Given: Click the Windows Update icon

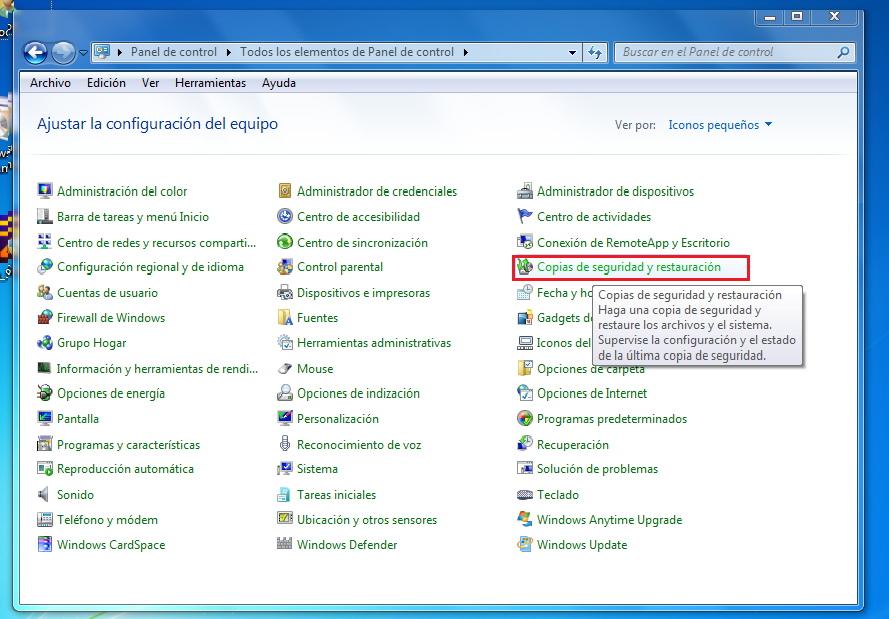Looking at the screenshot, I should [525, 544].
